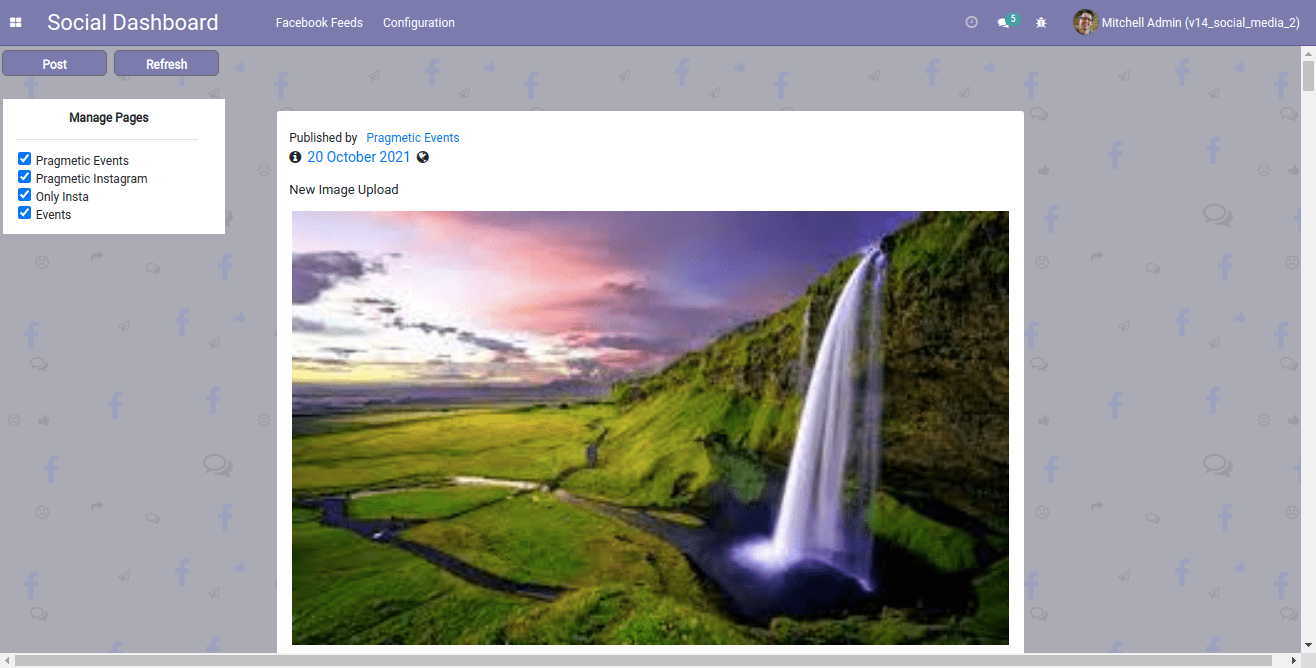
Task: Click the Post button
Action: (54, 64)
